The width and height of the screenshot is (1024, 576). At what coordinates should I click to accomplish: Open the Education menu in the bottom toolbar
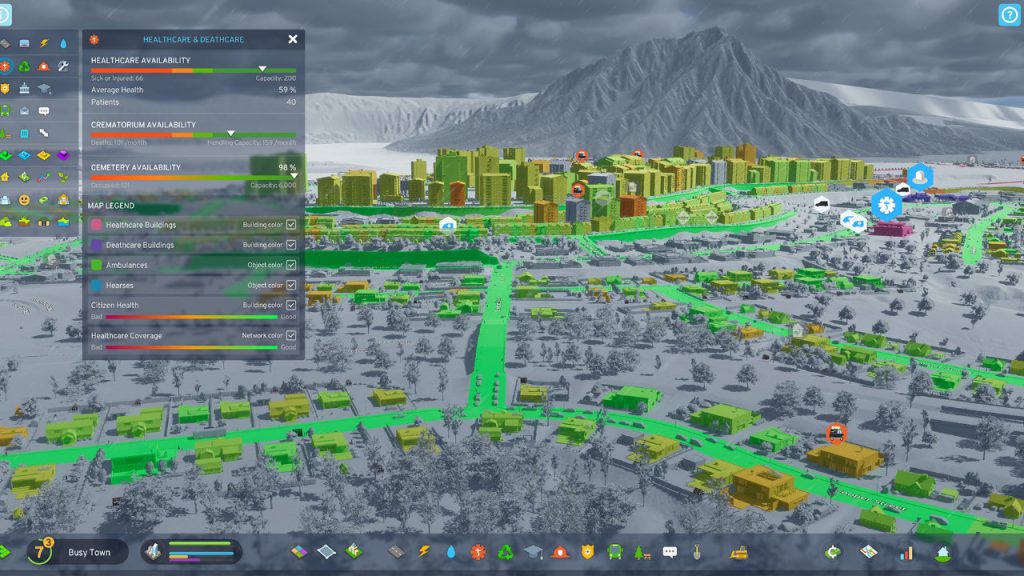[533, 552]
